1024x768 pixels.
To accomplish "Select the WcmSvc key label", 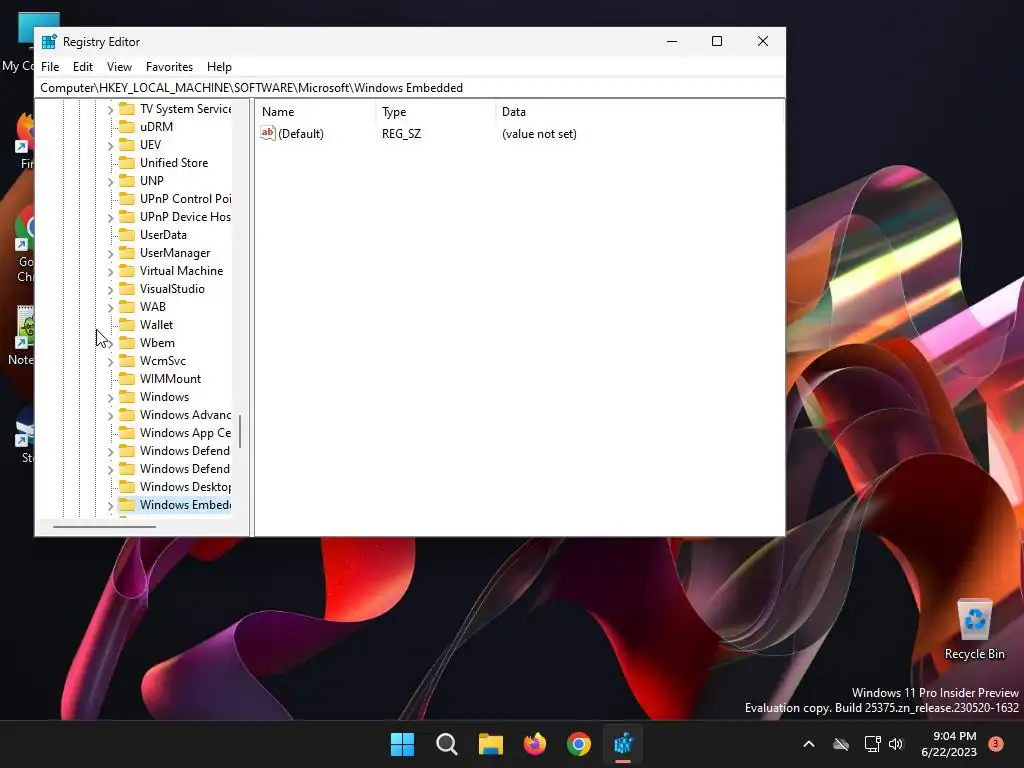I will (163, 361).
